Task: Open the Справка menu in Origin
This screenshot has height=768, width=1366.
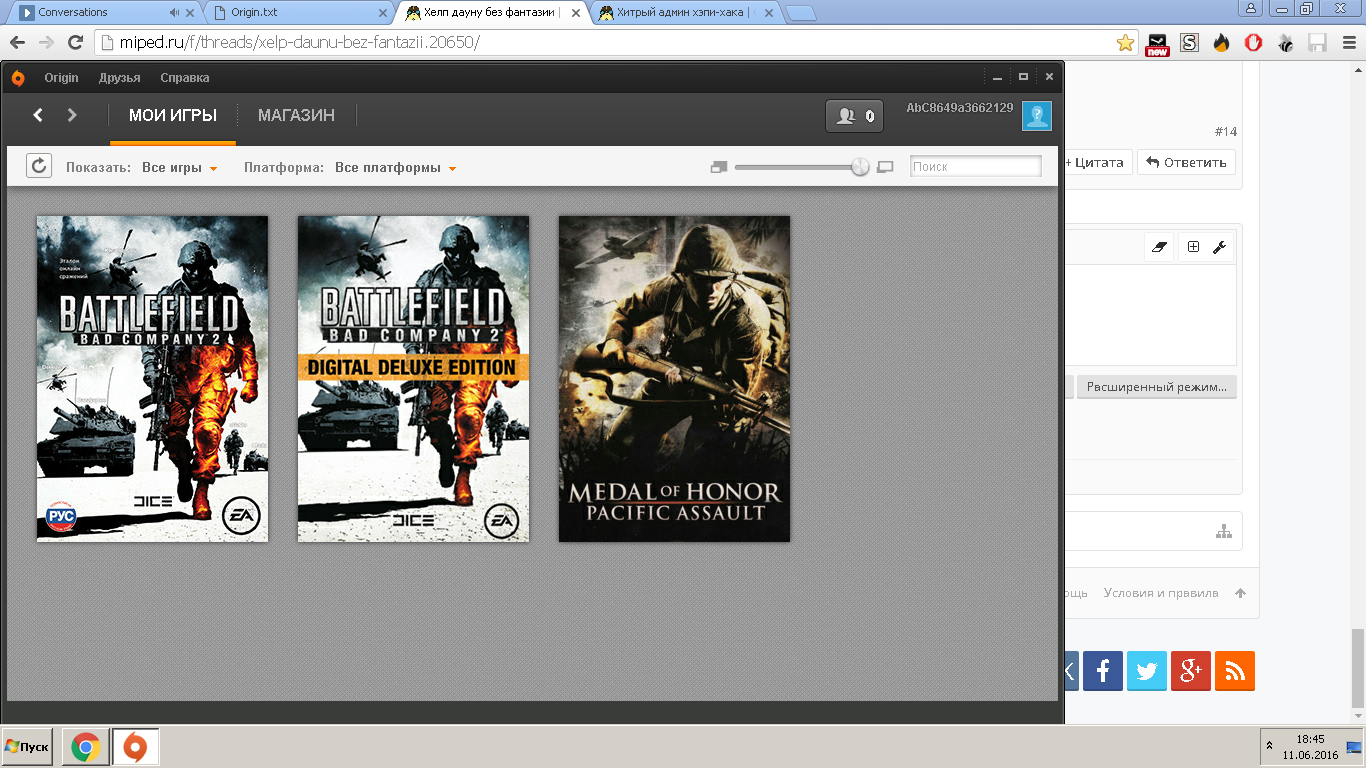Action: pos(185,78)
